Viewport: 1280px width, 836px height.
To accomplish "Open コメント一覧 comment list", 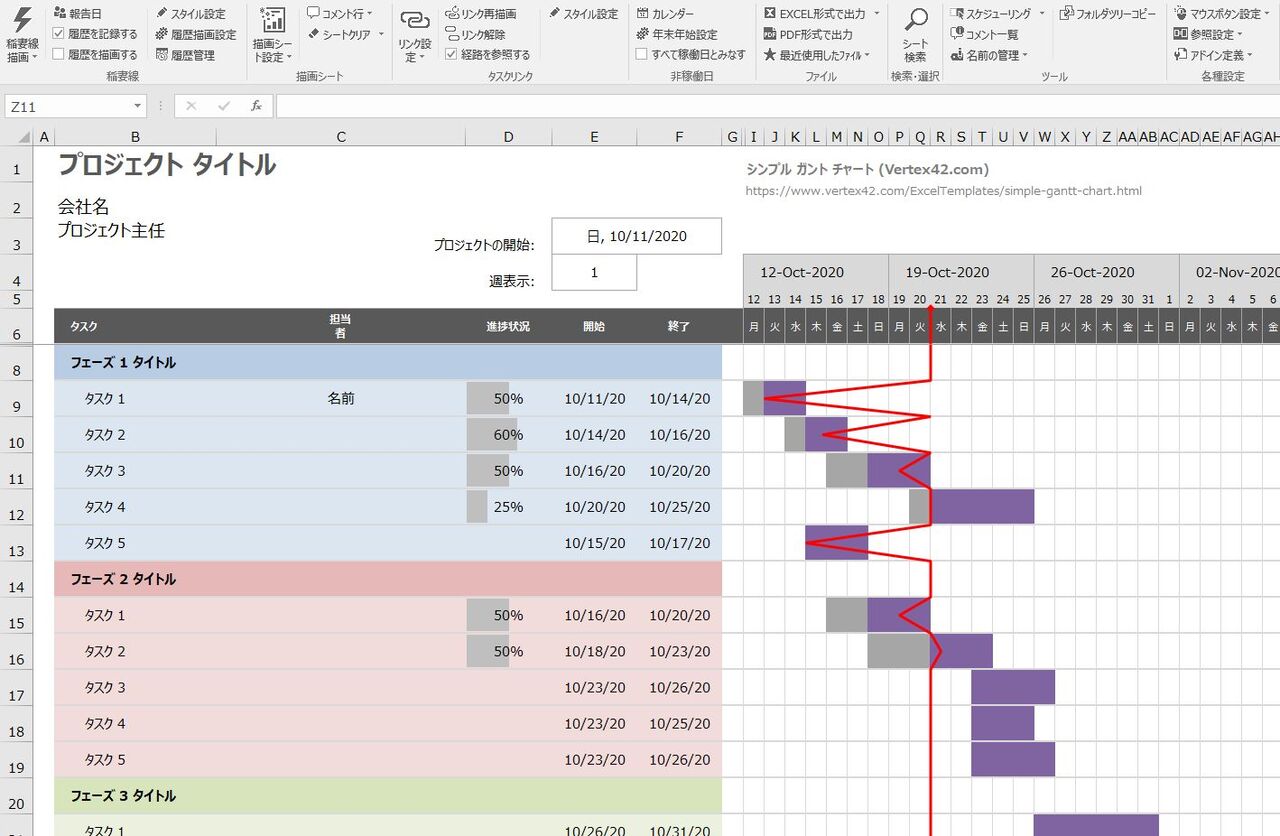I will click(984, 35).
